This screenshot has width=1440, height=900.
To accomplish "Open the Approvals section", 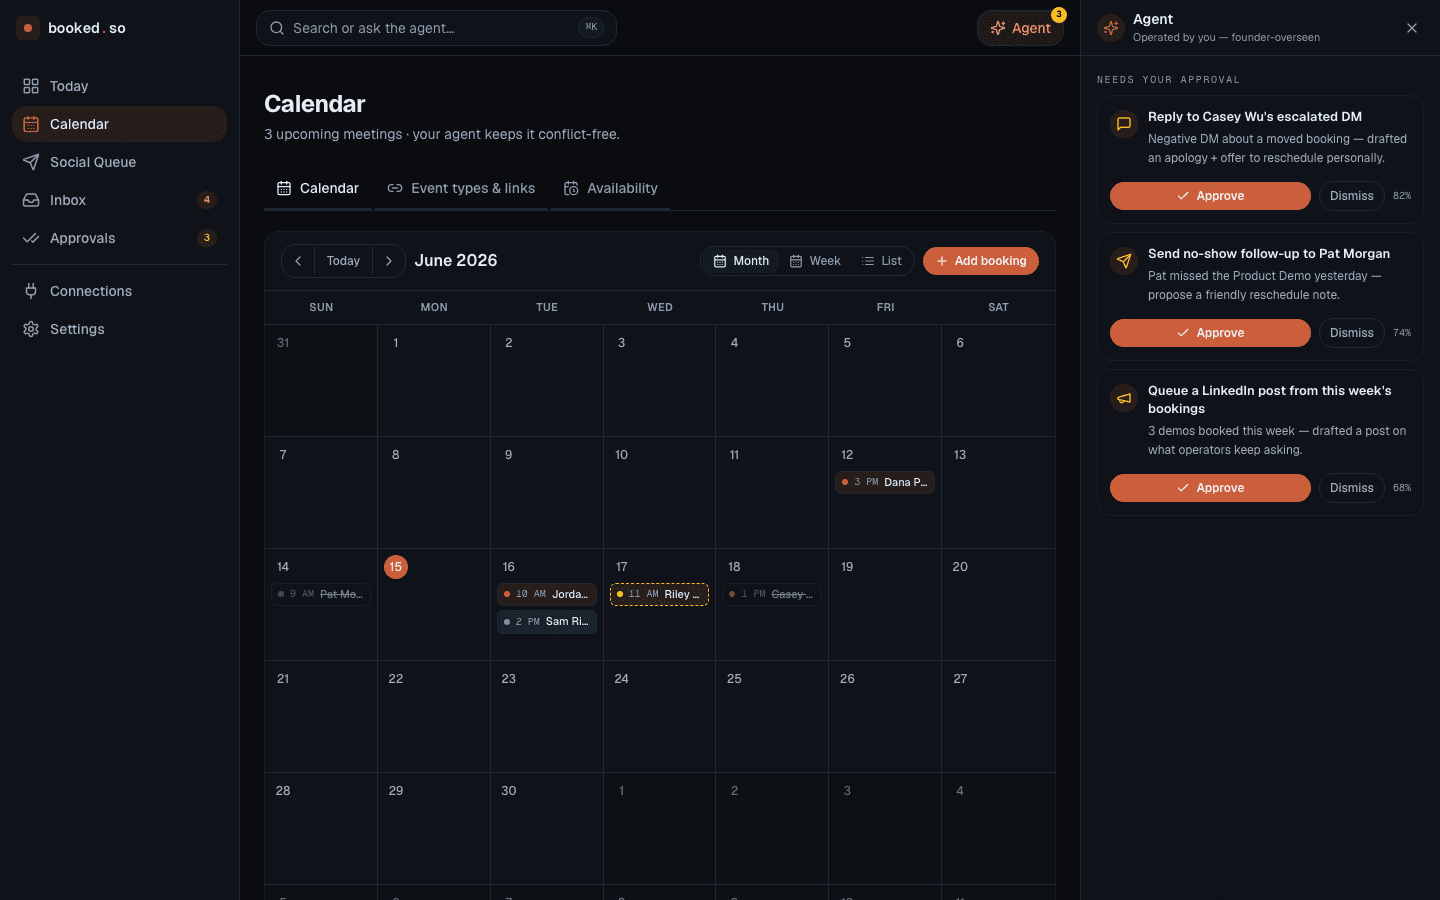I will 119,238.
